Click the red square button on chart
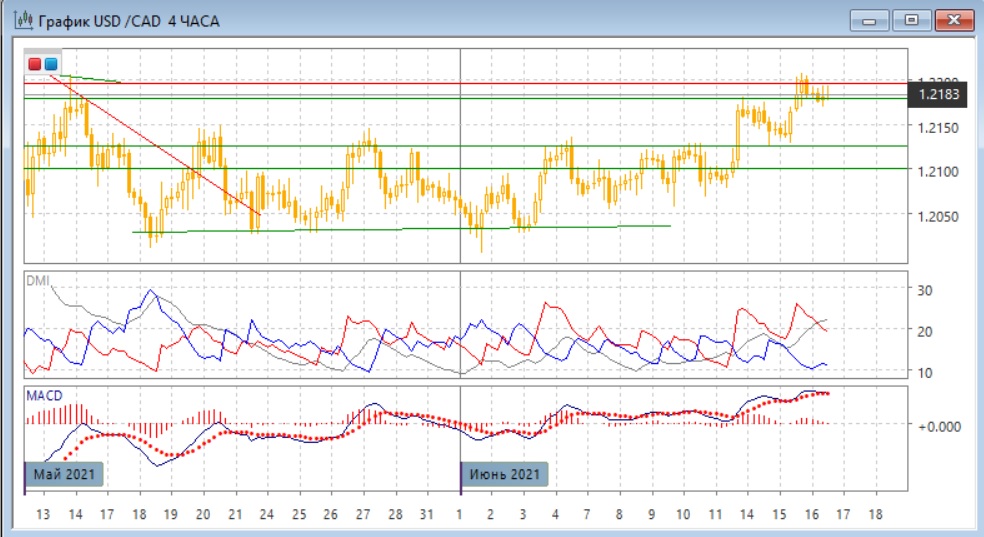Image resolution: width=984 pixels, height=537 pixels. coord(35,64)
